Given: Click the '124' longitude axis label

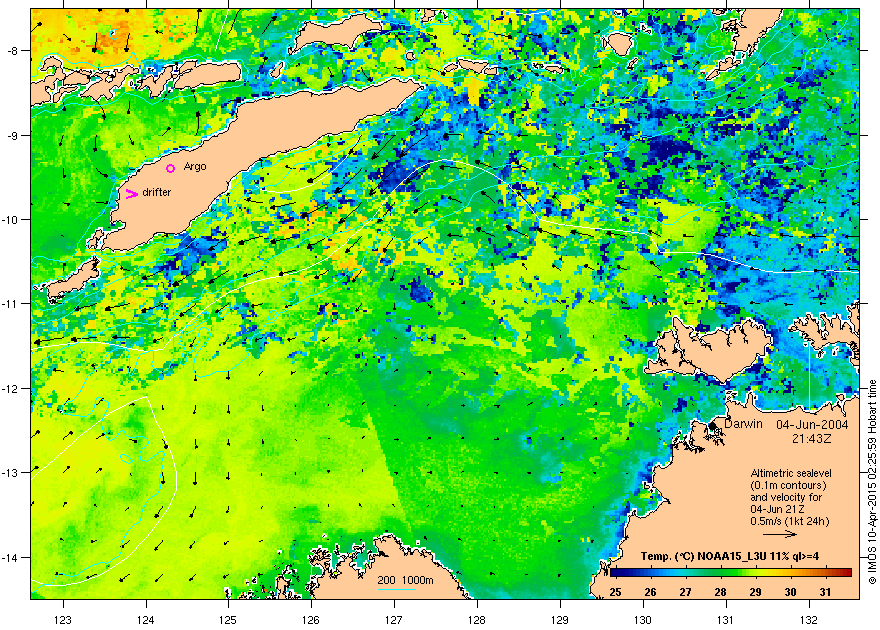Looking at the screenshot, I should point(146,620).
